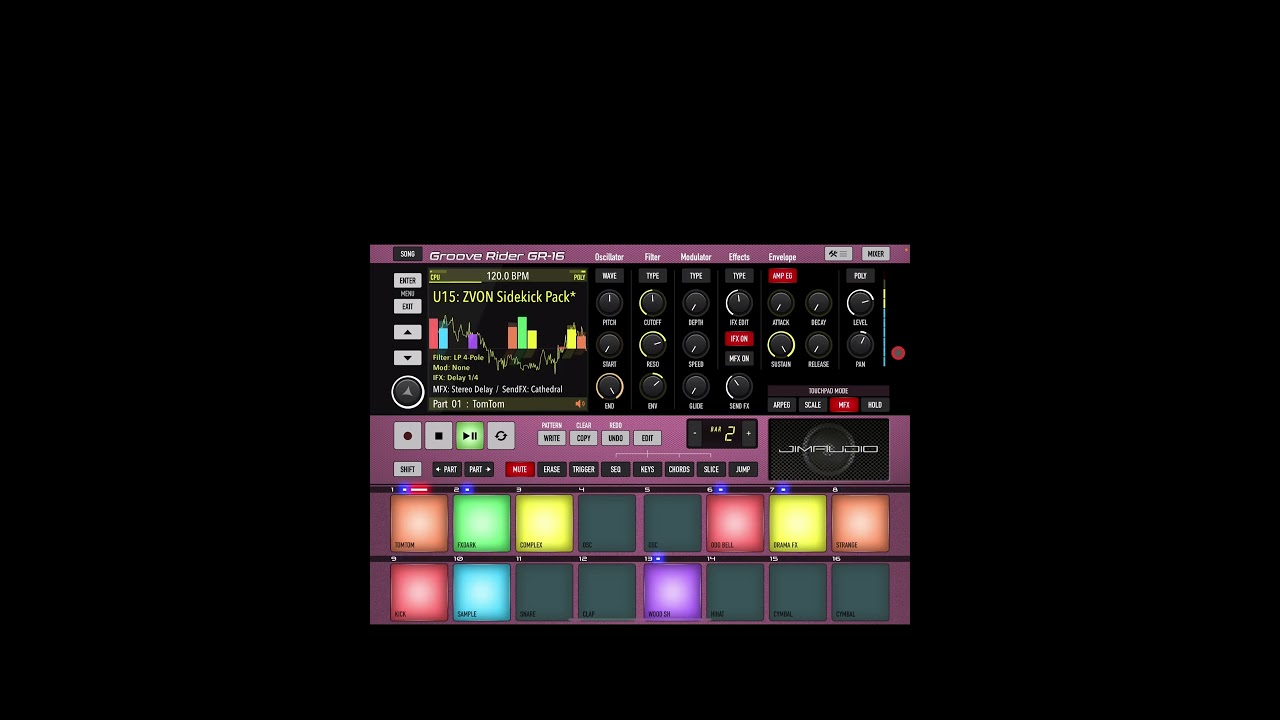The height and width of the screenshot is (720, 1280).
Task: Click the GLIDE knob
Action: pos(696,387)
